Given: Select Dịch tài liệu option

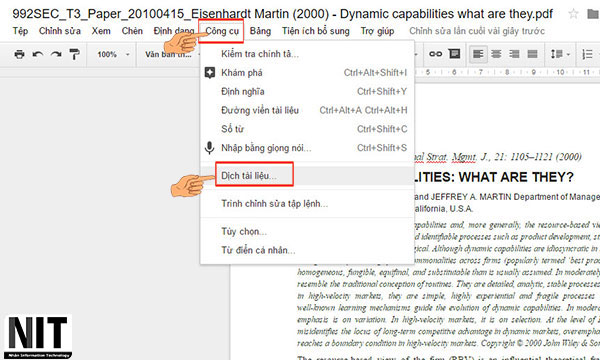Looking at the screenshot, I should point(307,176).
